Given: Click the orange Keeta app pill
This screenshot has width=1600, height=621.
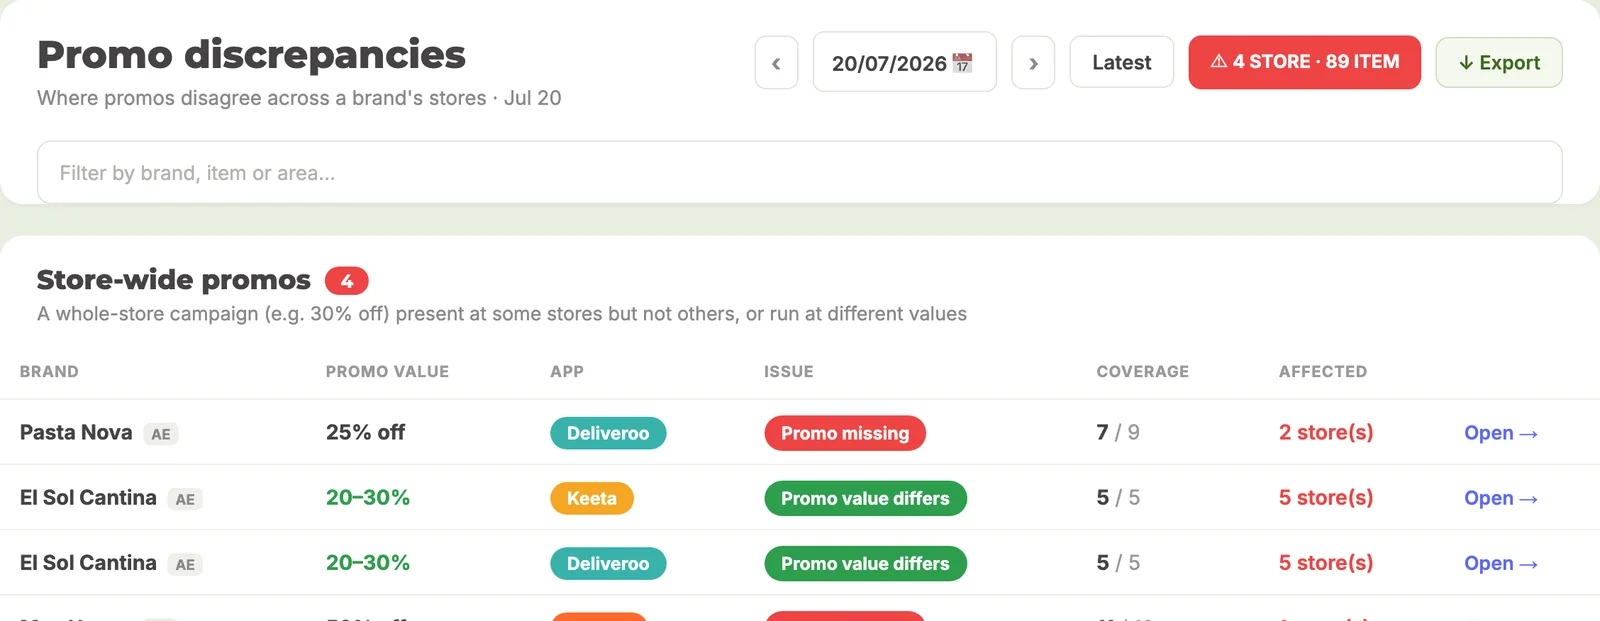Looking at the screenshot, I should click(x=592, y=498).
